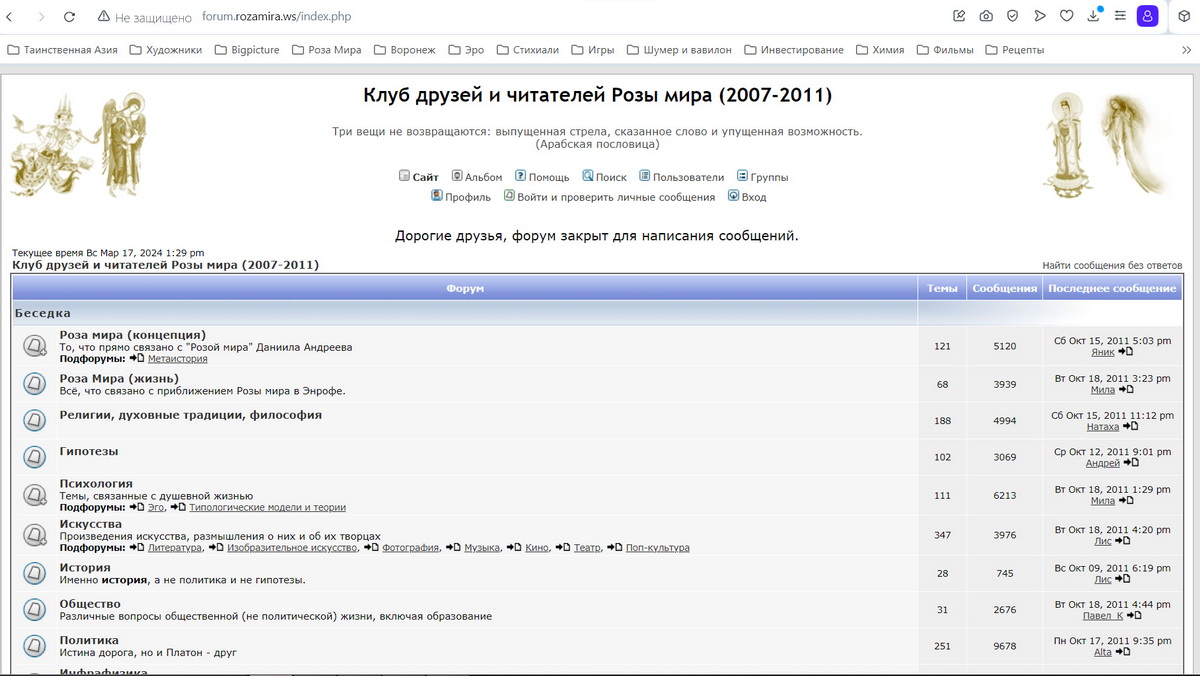Open the Психология forum link
This screenshot has width=1200, height=676.
point(96,483)
